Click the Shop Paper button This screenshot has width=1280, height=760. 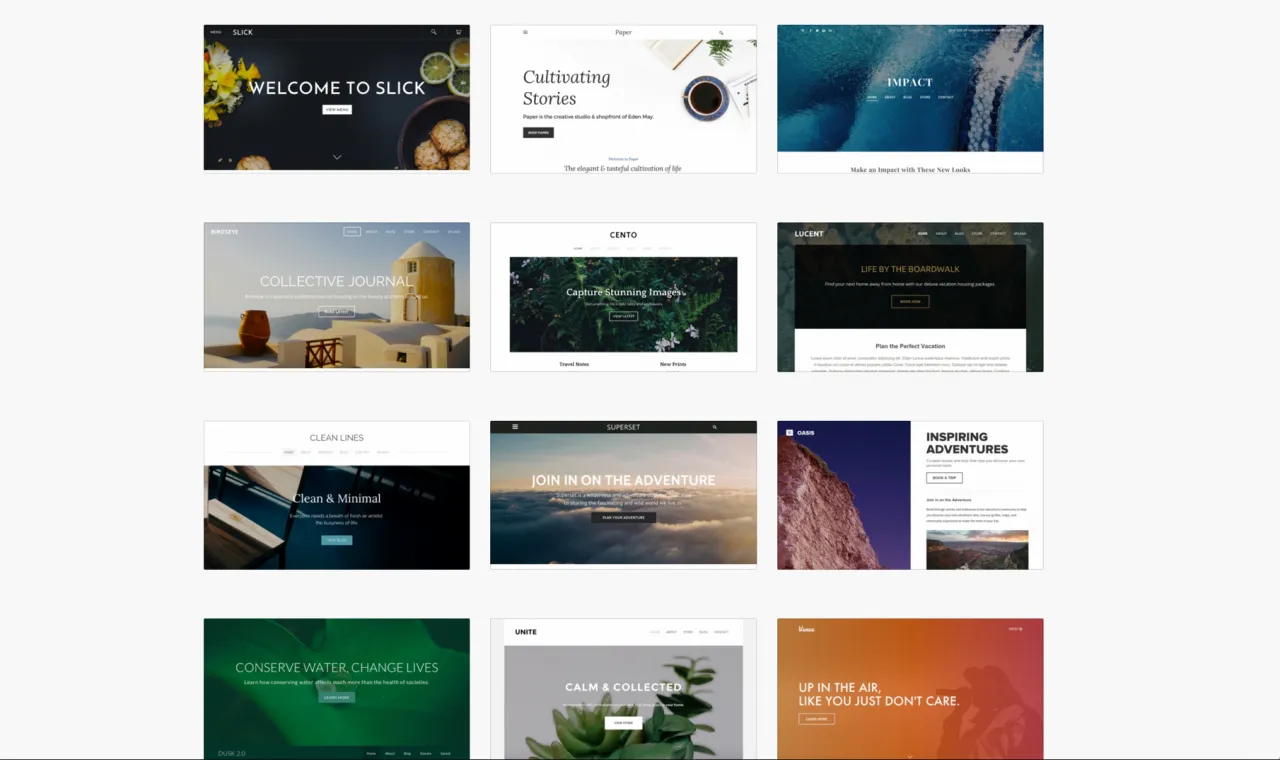click(538, 132)
